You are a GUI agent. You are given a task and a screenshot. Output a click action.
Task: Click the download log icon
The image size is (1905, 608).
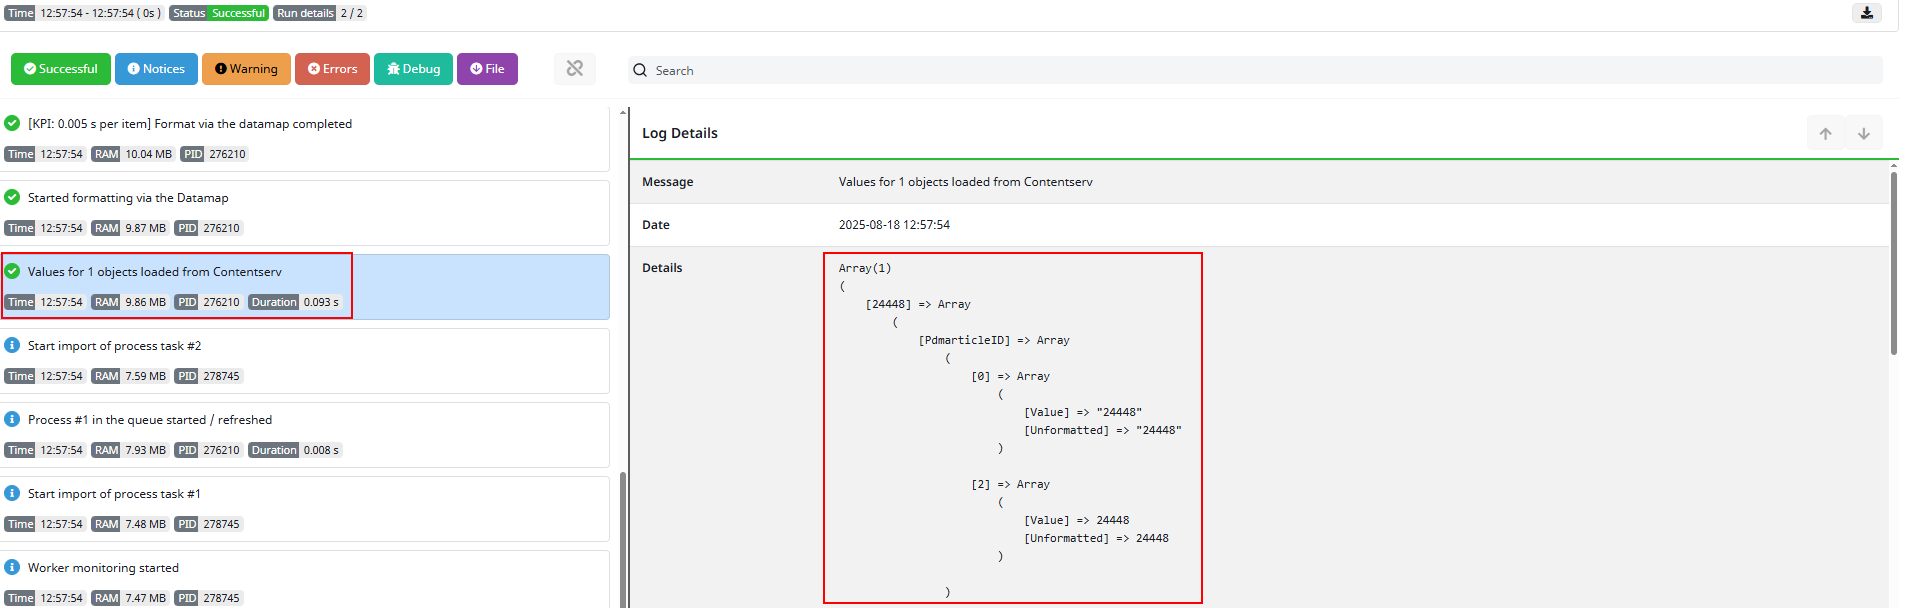pos(1867,13)
